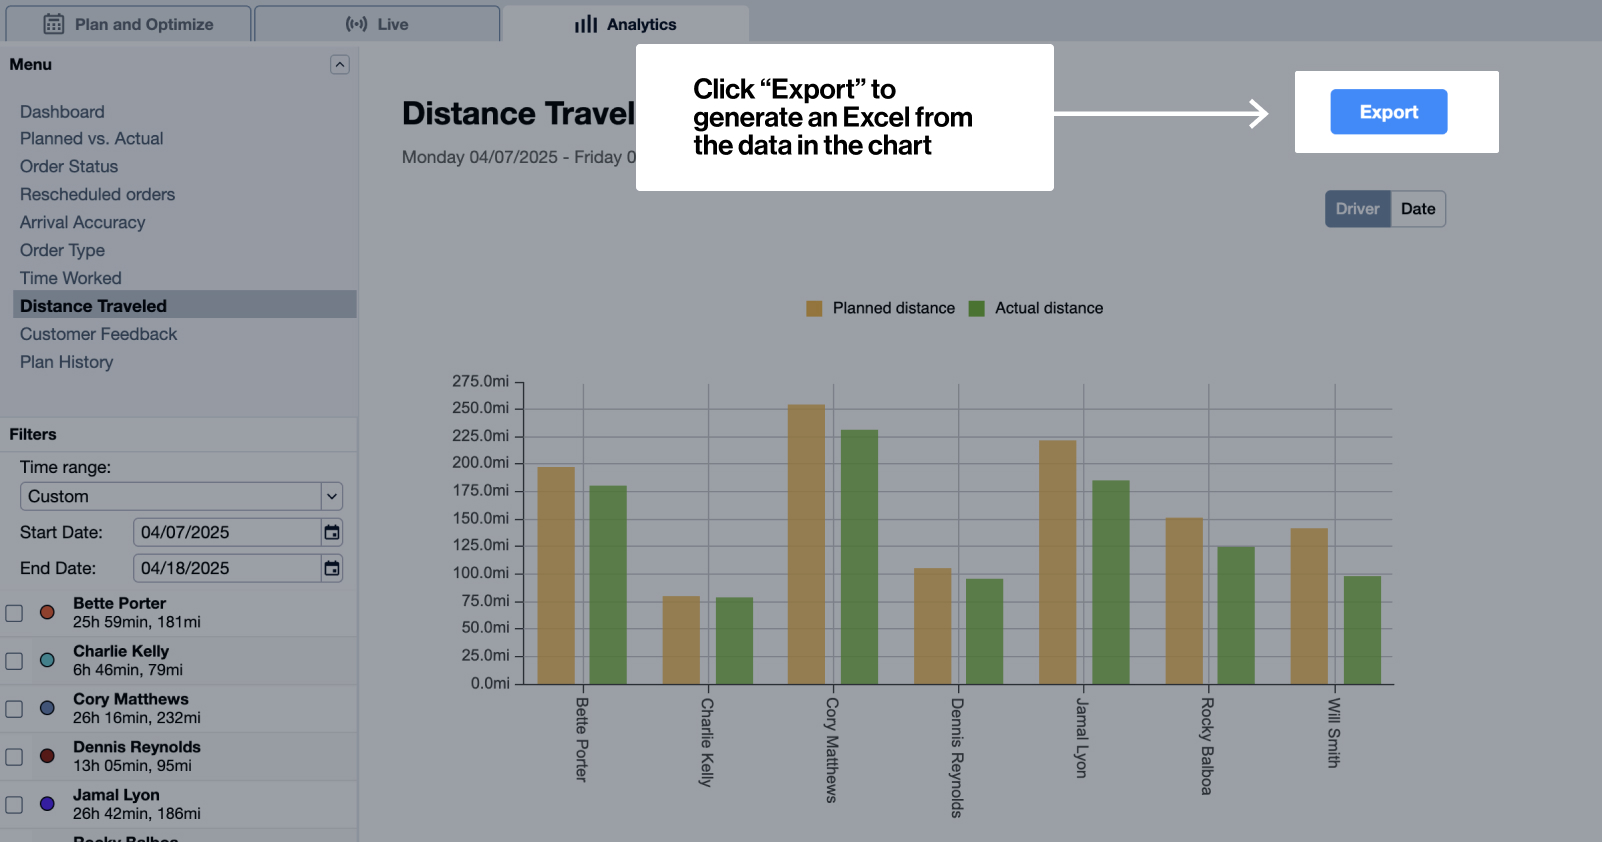Click Jamal Lyon's actual distance bar
This screenshot has width=1602, height=842.
tap(1110, 582)
